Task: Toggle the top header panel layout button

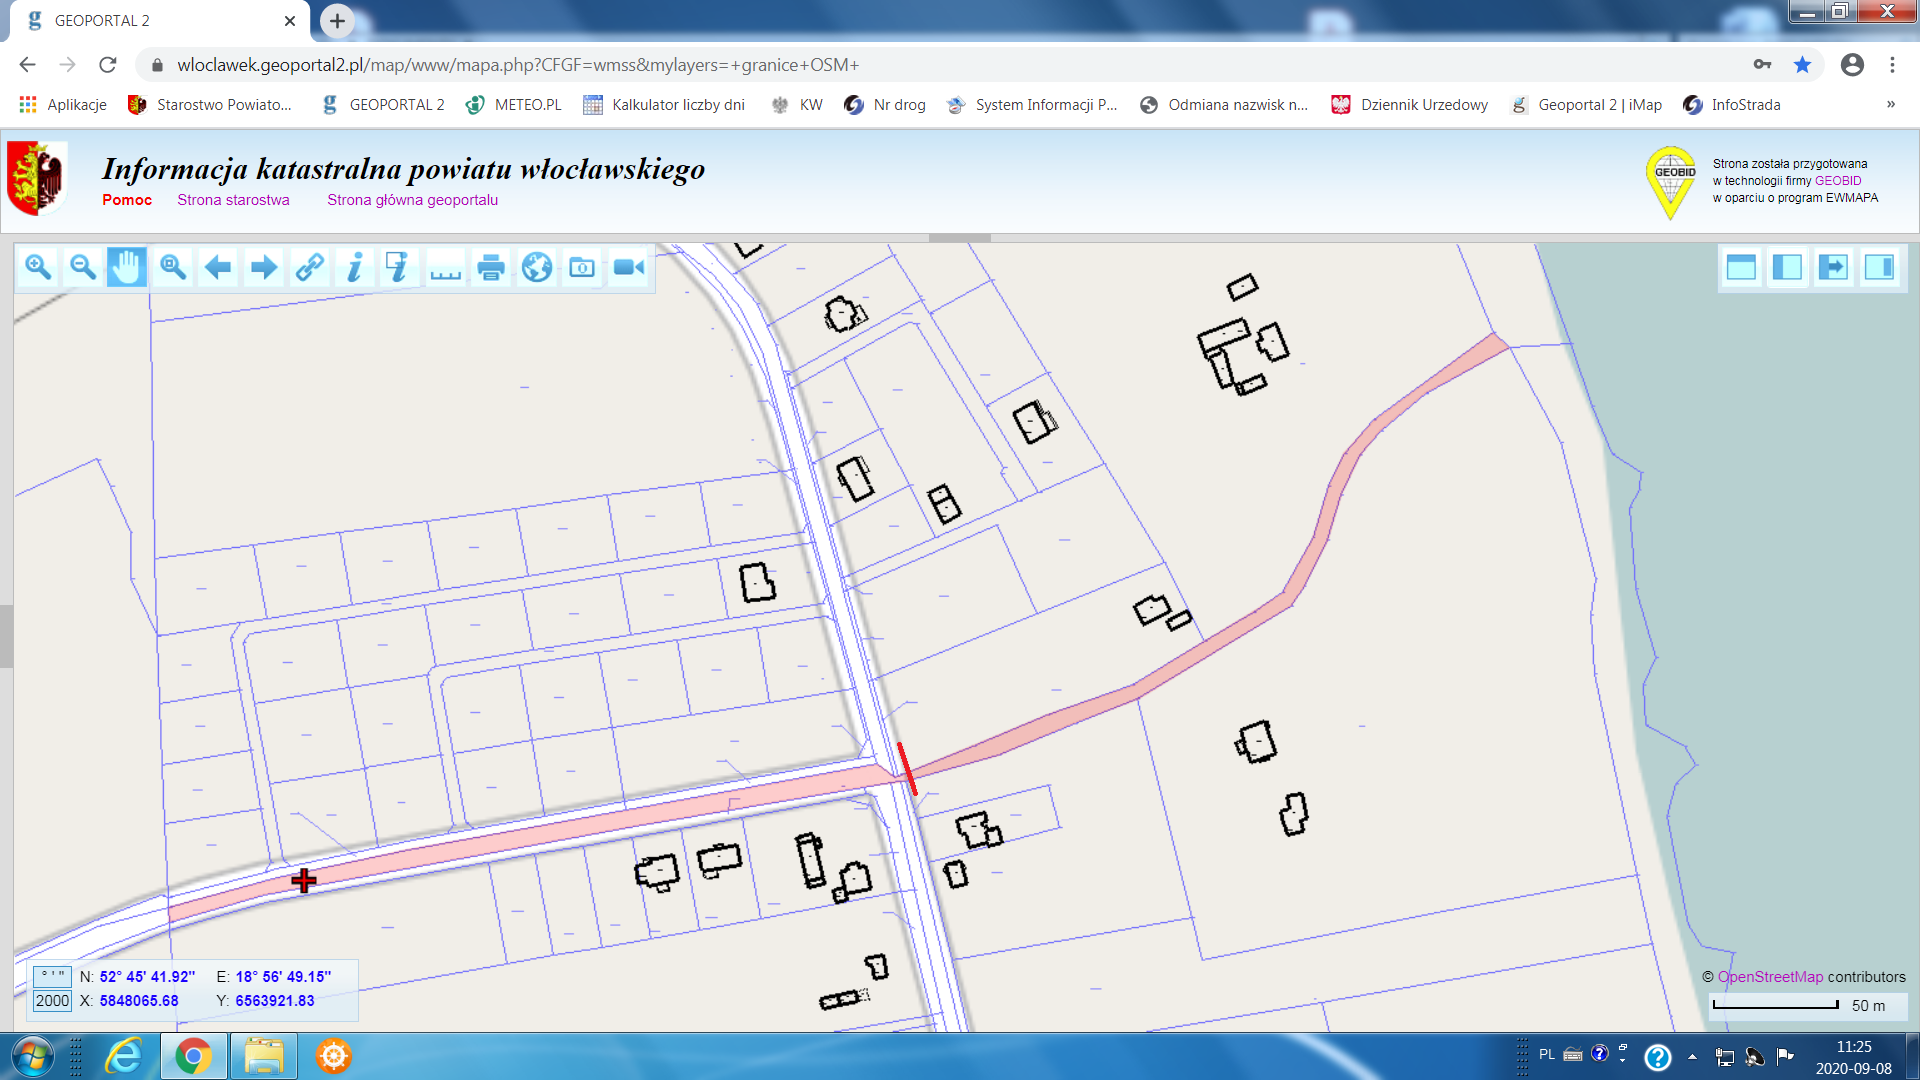Action: click(1741, 267)
